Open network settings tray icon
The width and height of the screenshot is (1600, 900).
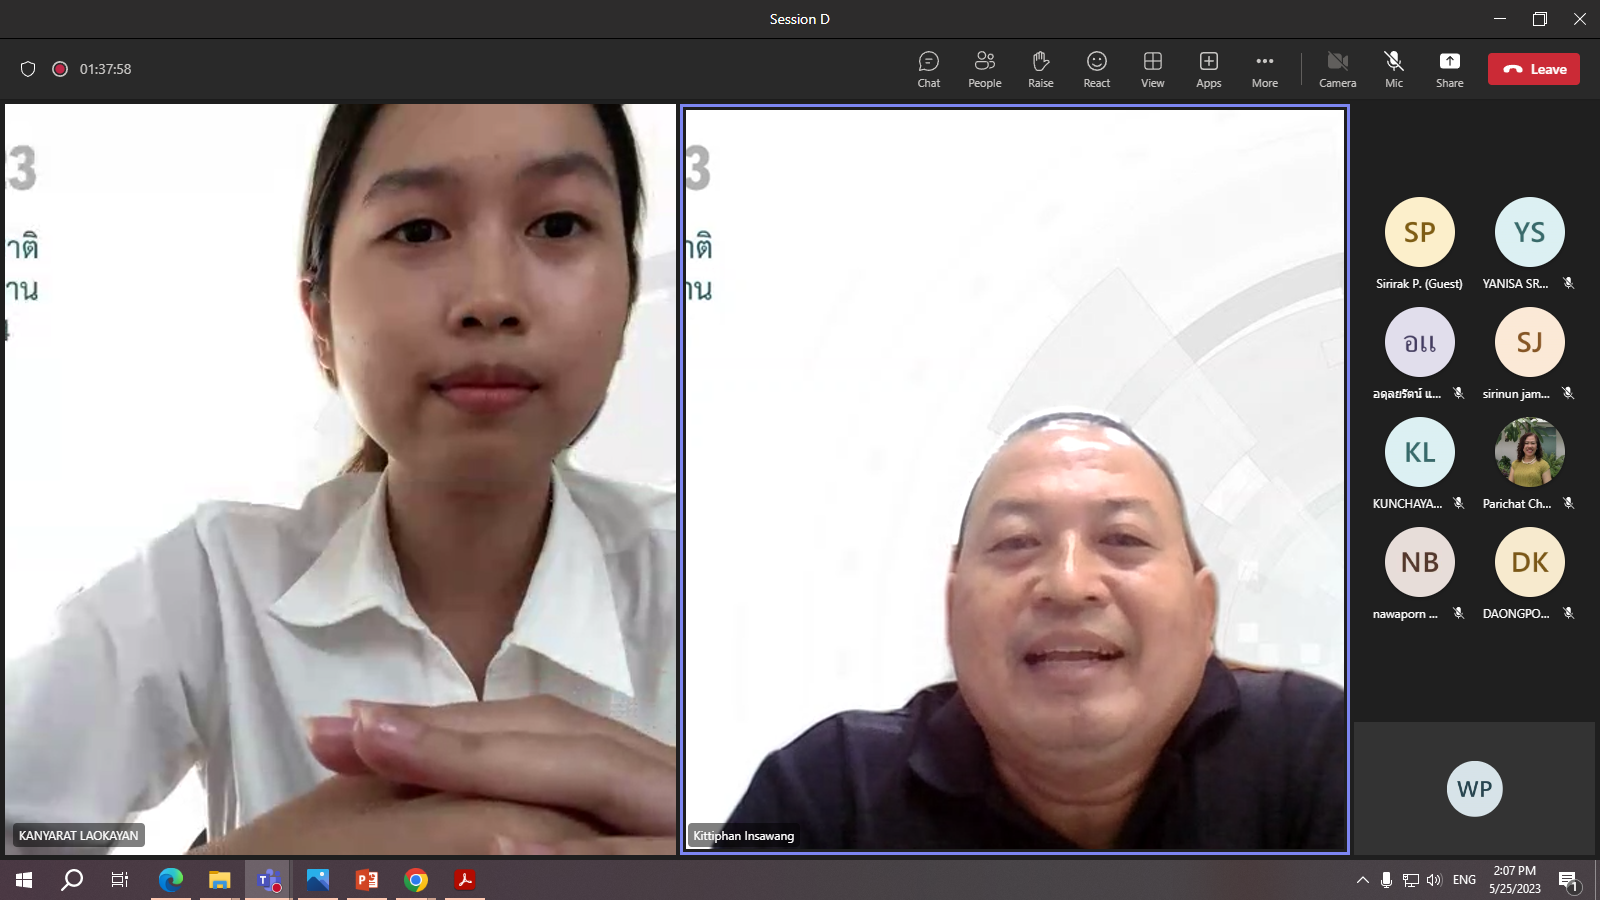(1410, 880)
